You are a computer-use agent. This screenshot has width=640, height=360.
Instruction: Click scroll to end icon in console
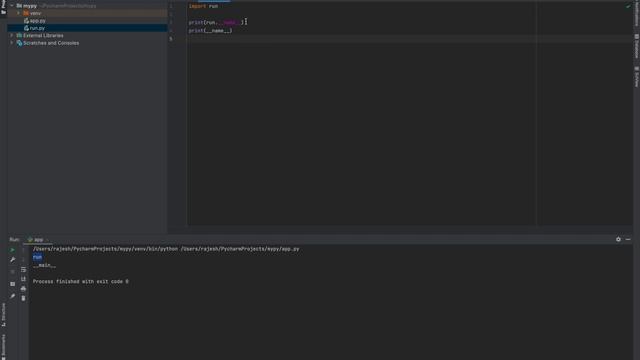click(x=23, y=279)
